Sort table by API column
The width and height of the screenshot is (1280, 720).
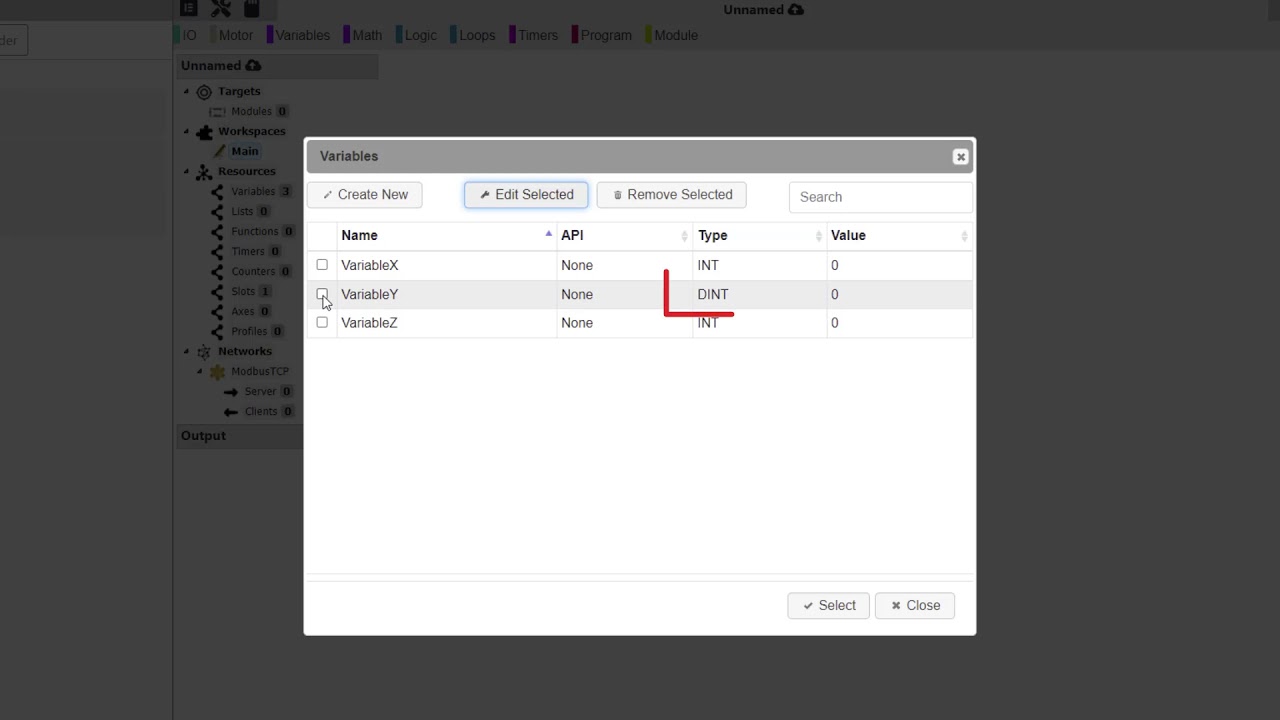pyautogui.click(x=625, y=236)
